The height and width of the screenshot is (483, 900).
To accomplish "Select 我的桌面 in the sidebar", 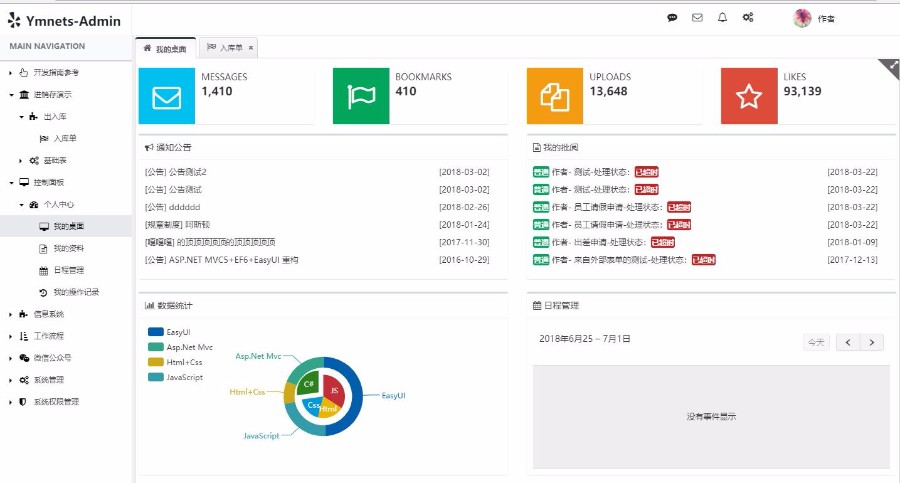I will (66, 226).
